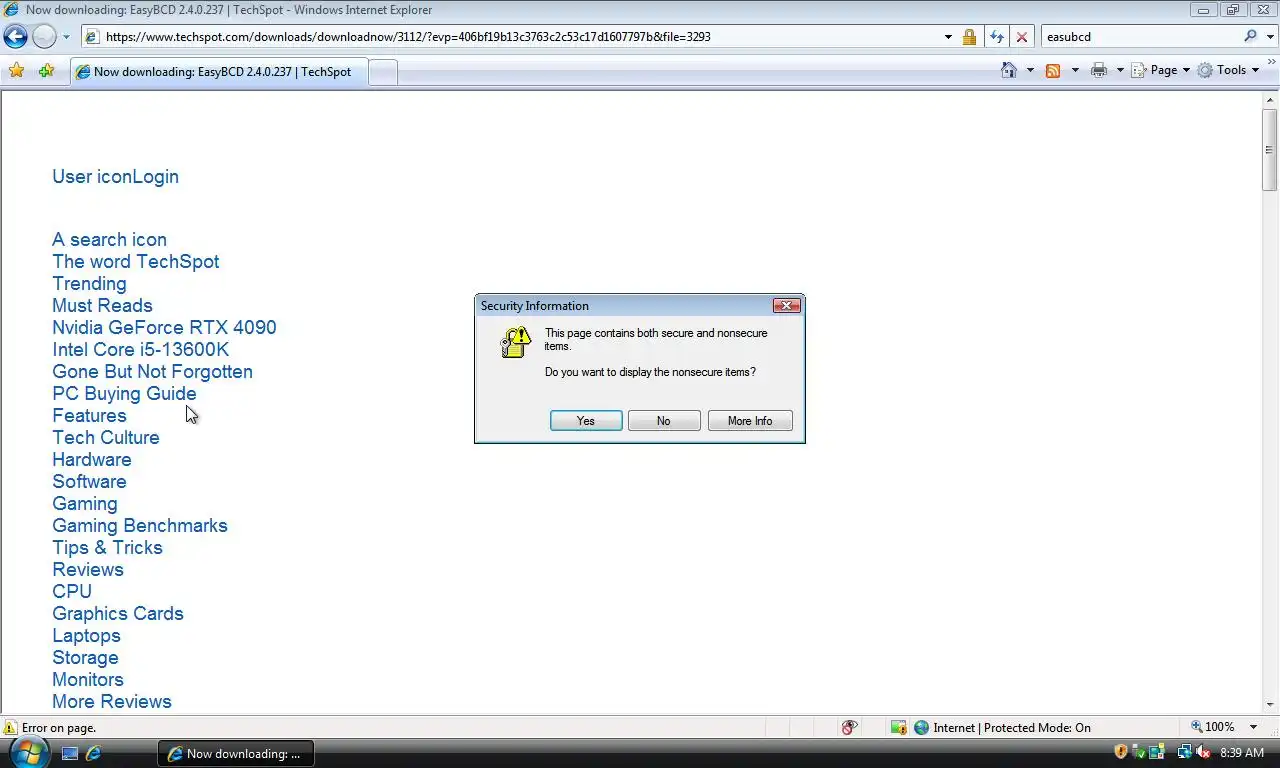This screenshot has width=1280, height=768.
Task: Open the Tips & Tricks link
Action: pos(108,548)
